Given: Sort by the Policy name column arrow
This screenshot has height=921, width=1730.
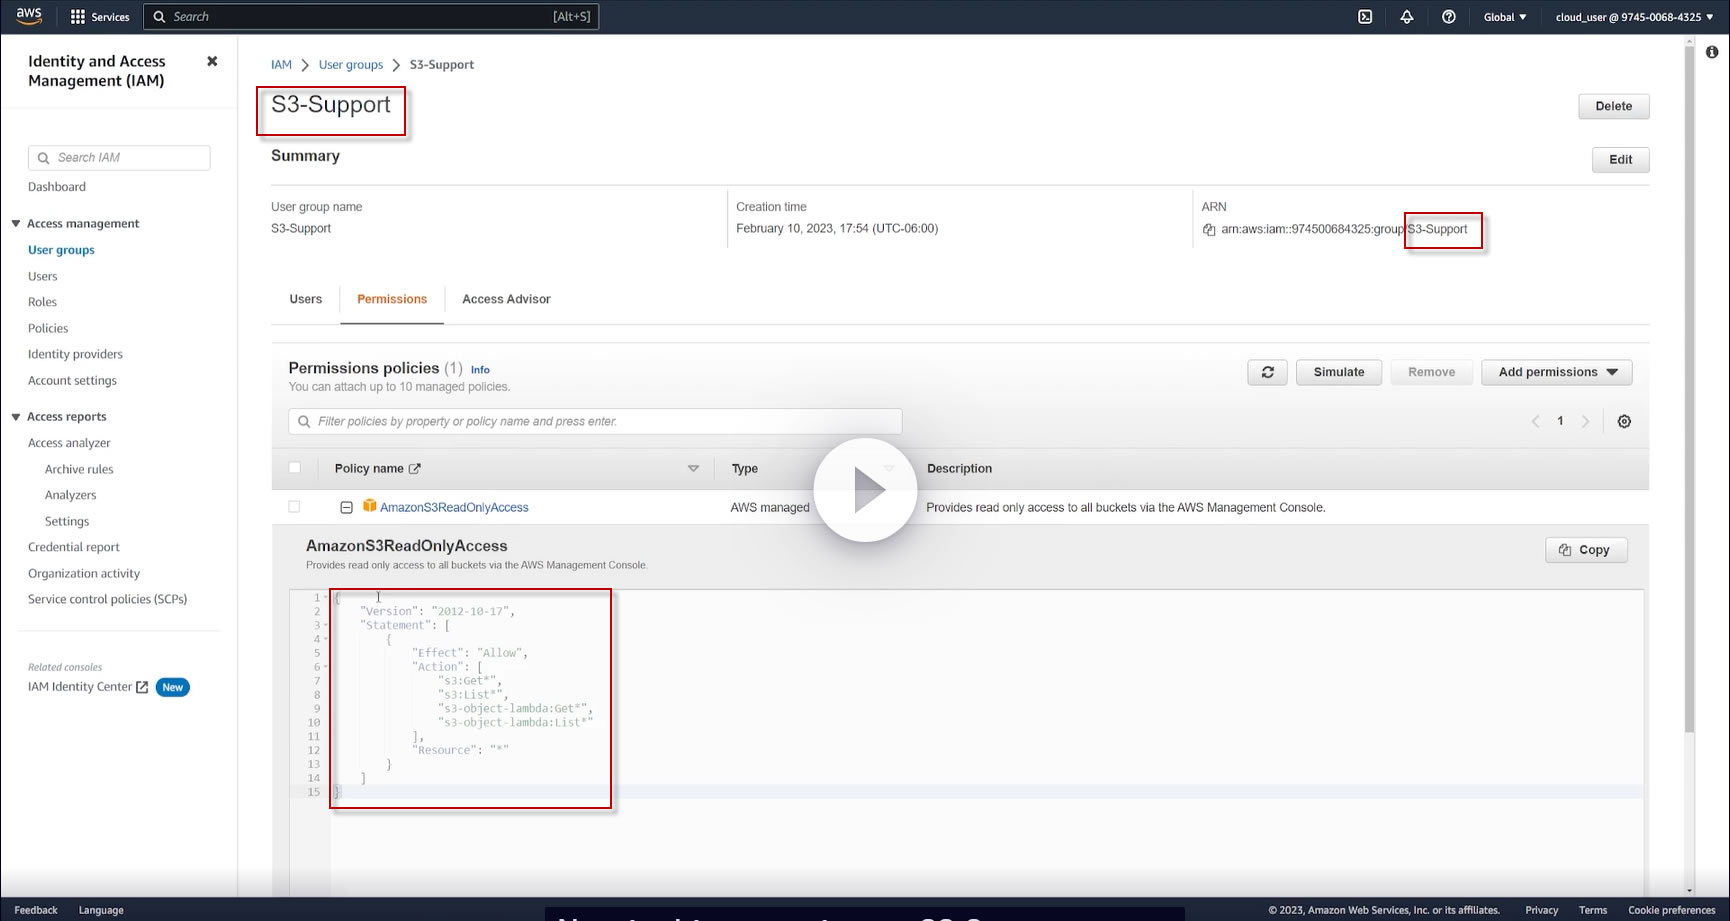Looking at the screenshot, I should (x=693, y=469).
